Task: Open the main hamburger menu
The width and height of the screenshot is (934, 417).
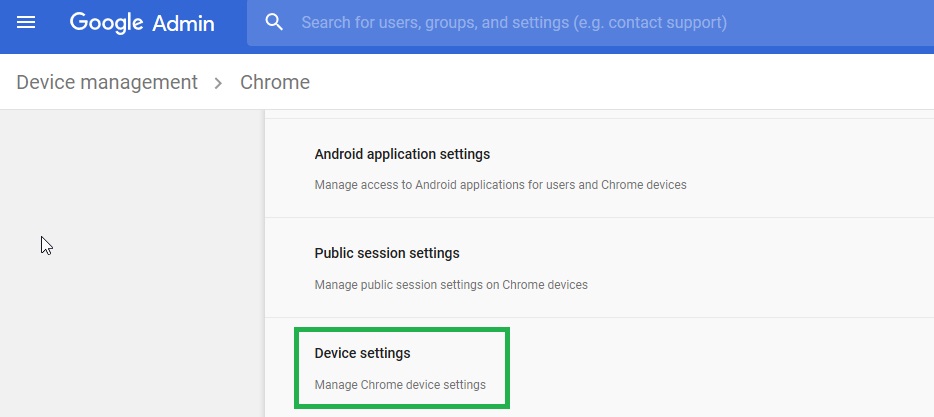Action: click(x=26, y=23)
